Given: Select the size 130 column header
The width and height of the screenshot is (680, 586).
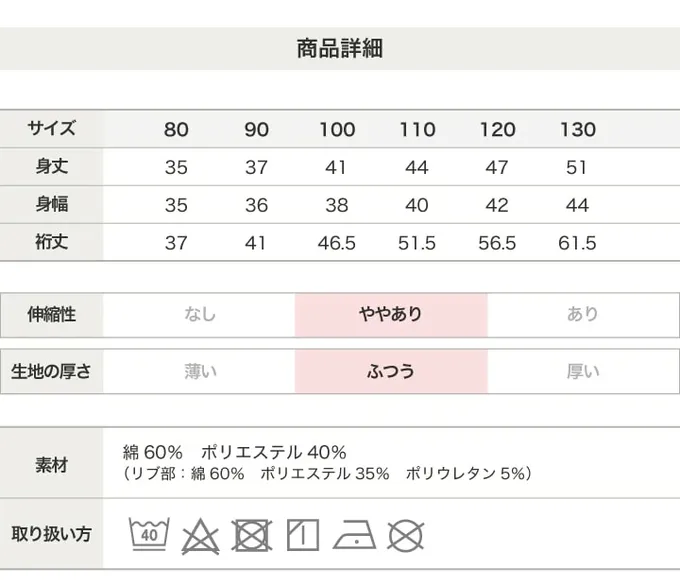Looking at the screenshot, I should 578,129.
